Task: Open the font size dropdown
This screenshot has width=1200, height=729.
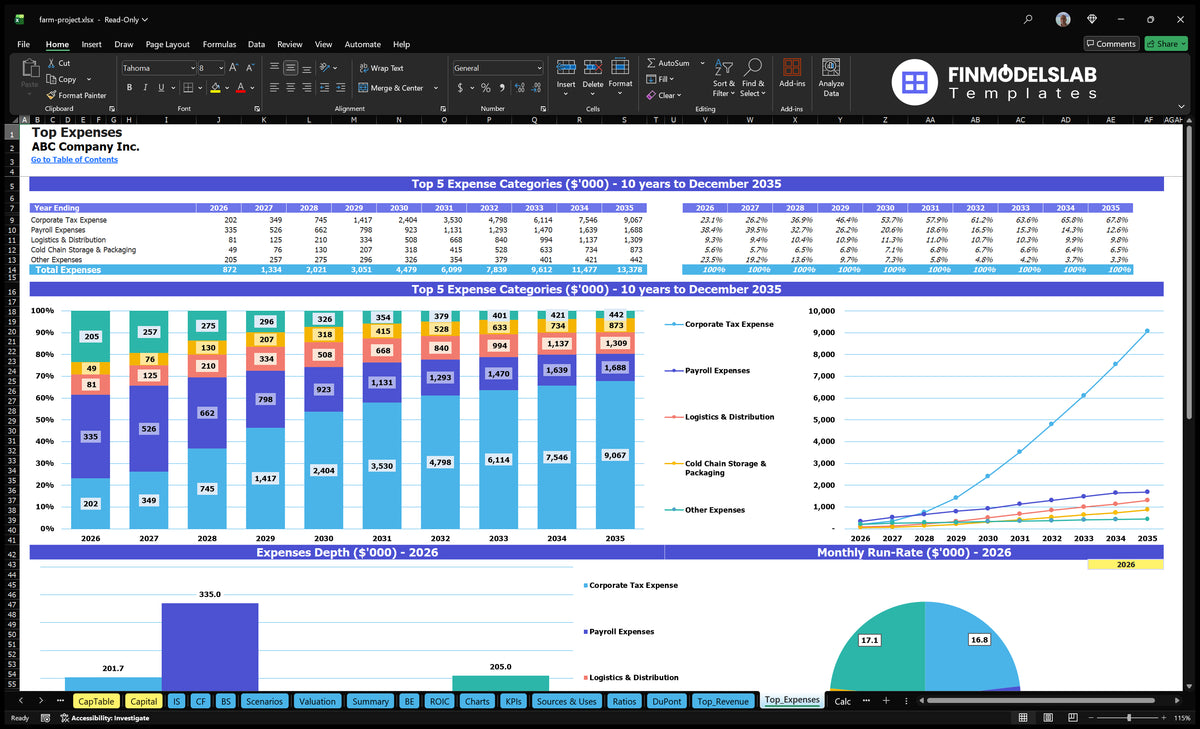Action: pyautogui.click(x=220, y=68)
